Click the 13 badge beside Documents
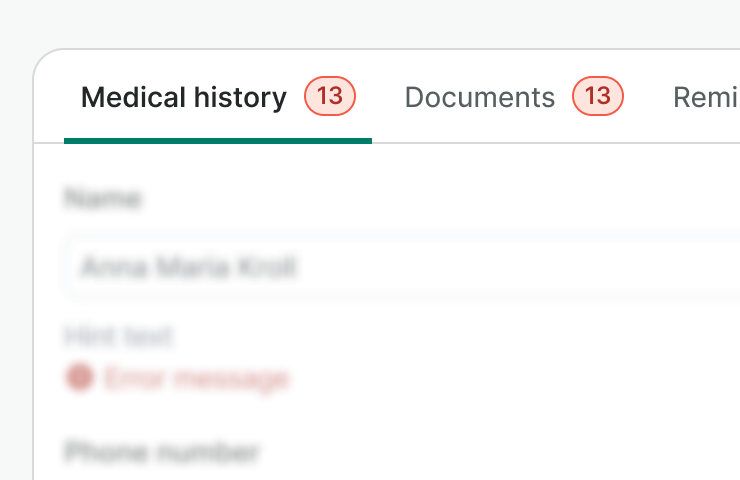 (x=598, y=96)
